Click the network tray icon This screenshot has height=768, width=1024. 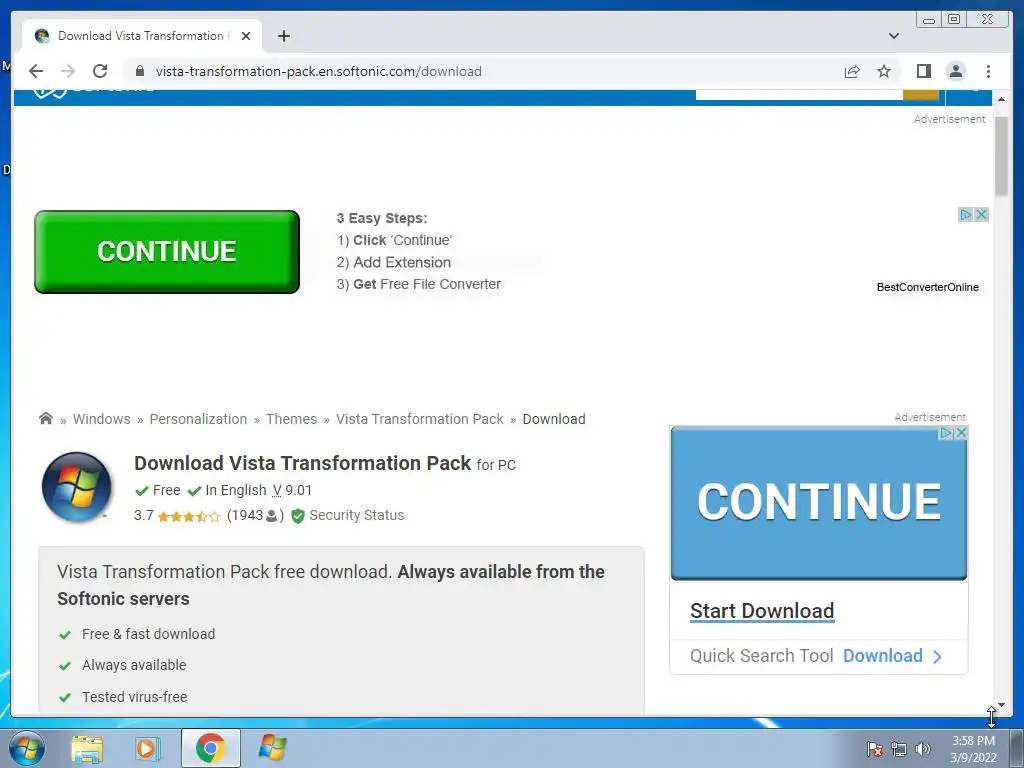(x=899, y=749)
